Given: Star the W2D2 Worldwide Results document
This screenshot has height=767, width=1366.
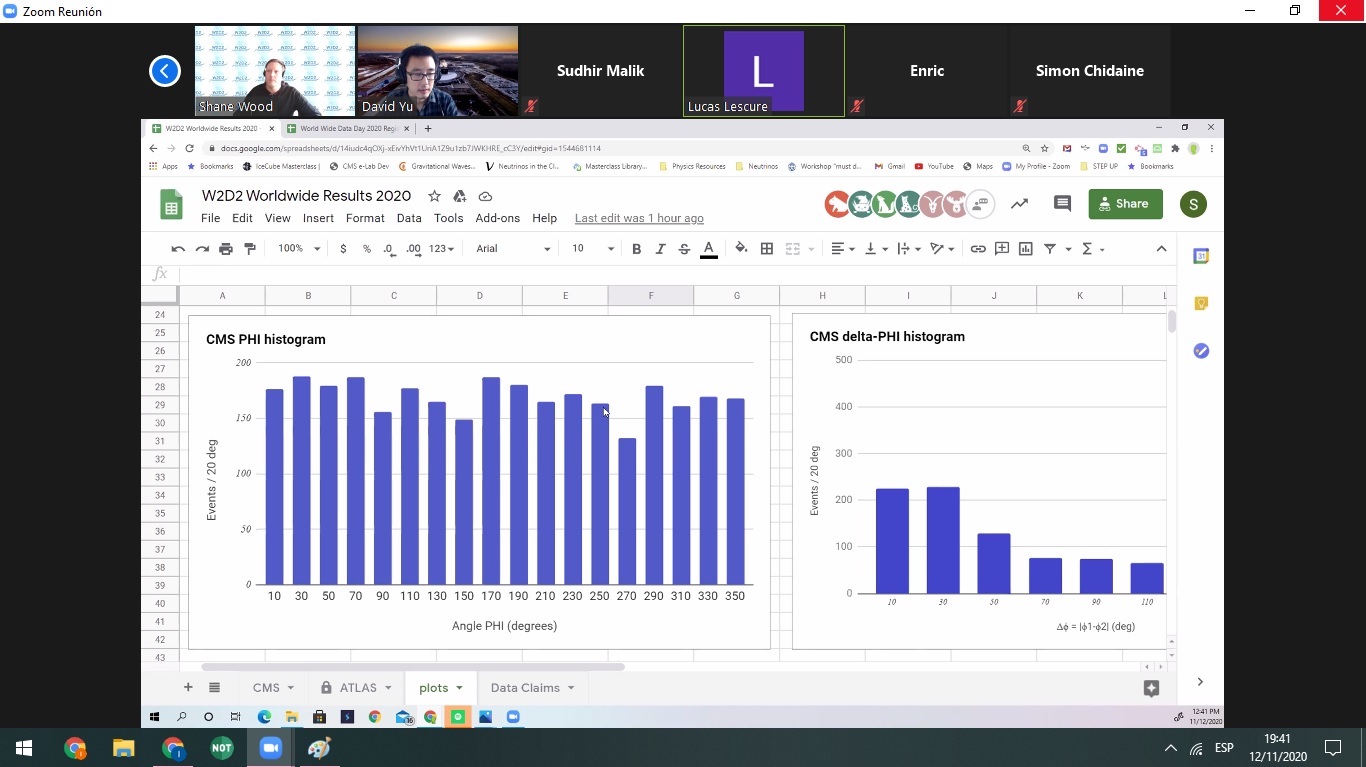Looking at the screenshot, I should (434, 196).
